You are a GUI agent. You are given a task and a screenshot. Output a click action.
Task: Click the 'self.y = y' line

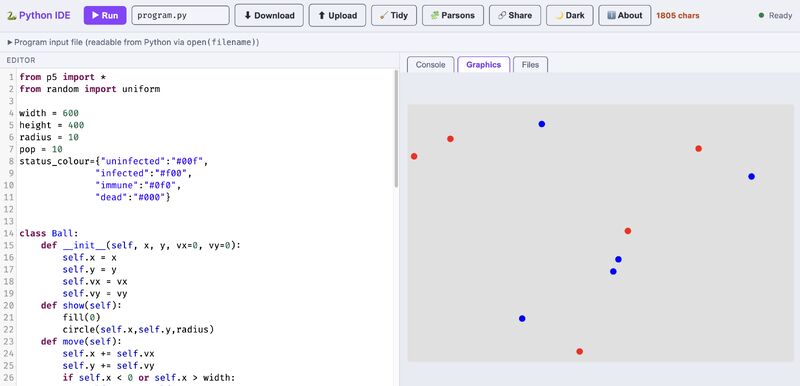[x=89, y=269]
